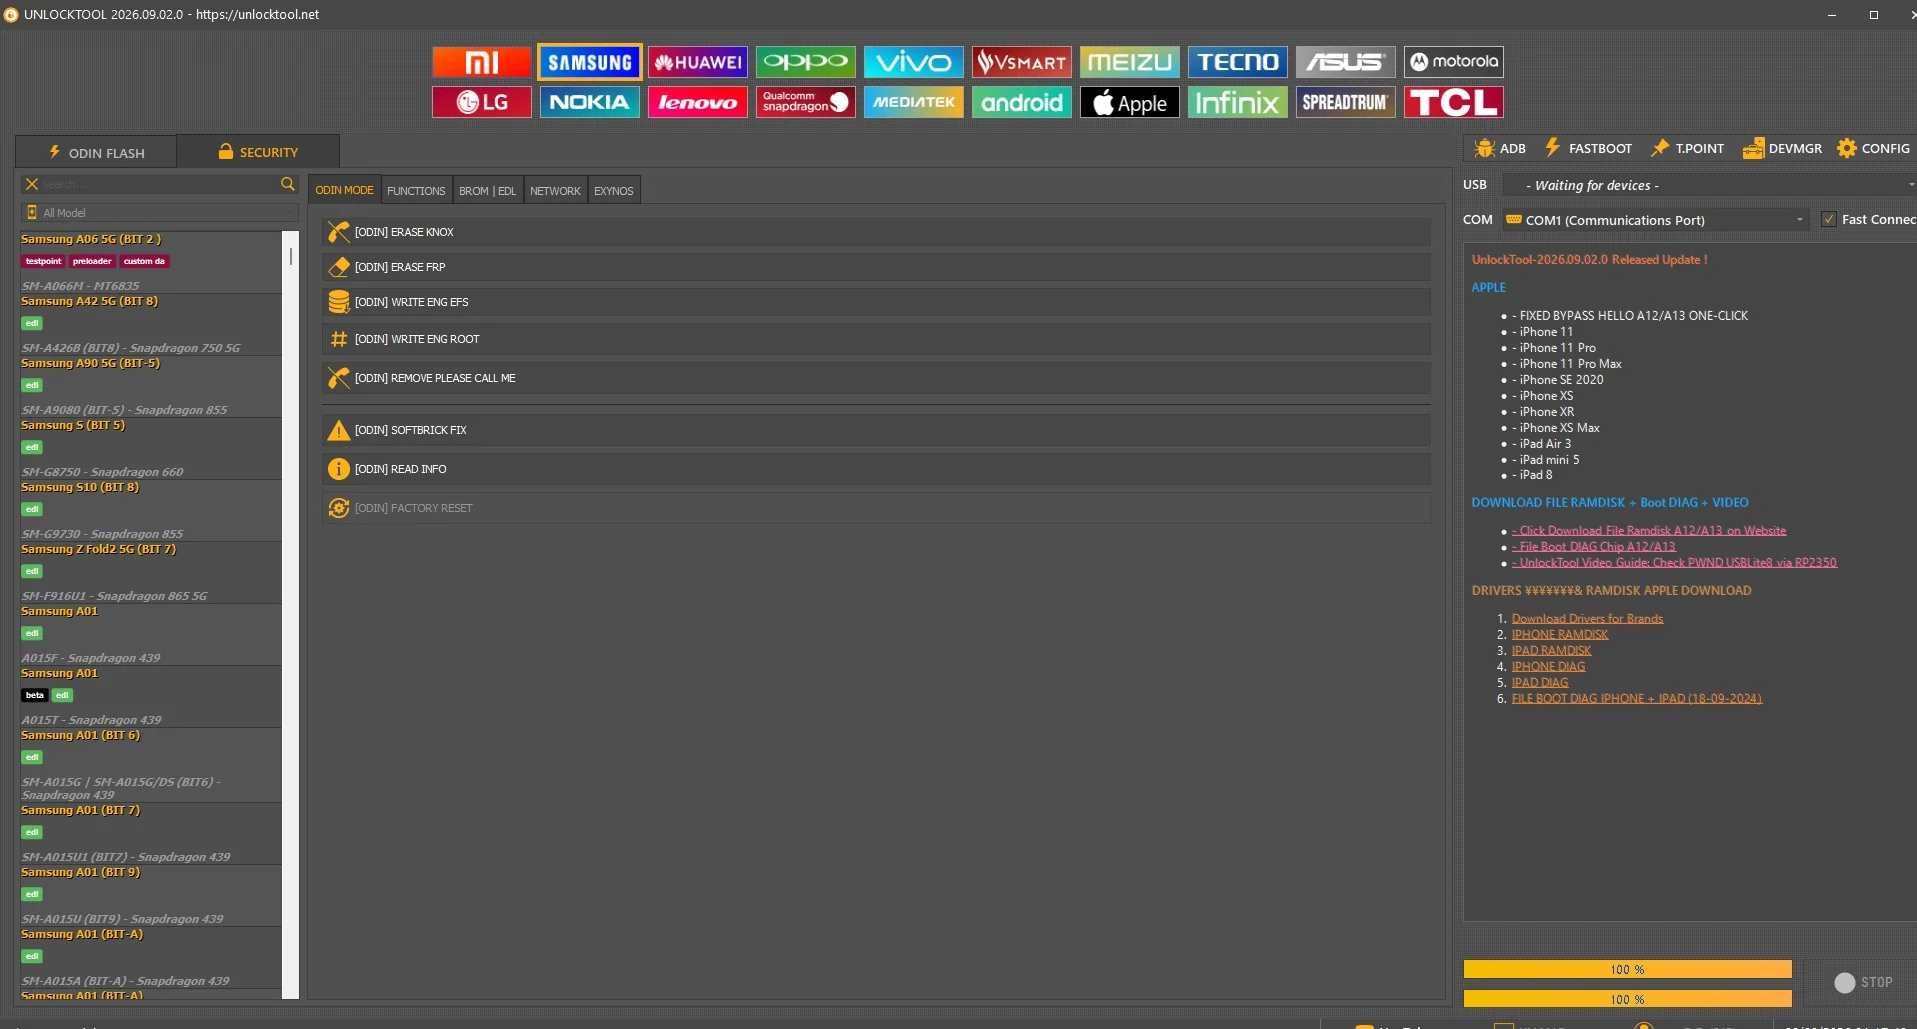Click the model search field
Screen dimensions: 1917x1029
tap(160, 184)
